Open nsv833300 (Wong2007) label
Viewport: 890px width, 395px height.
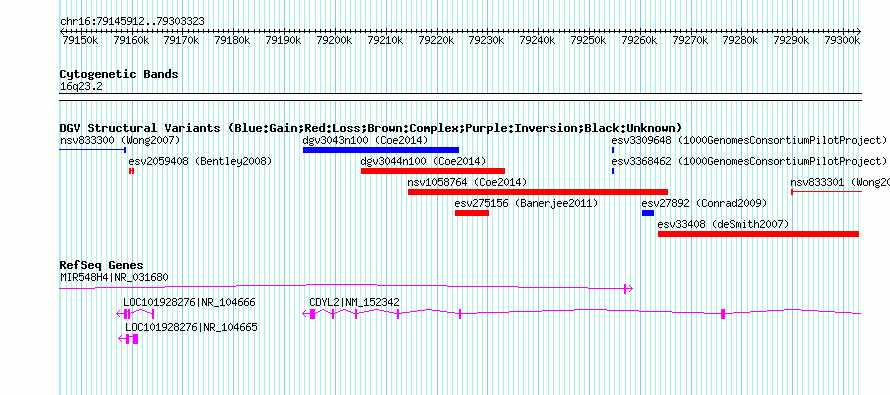coord(120,140)
